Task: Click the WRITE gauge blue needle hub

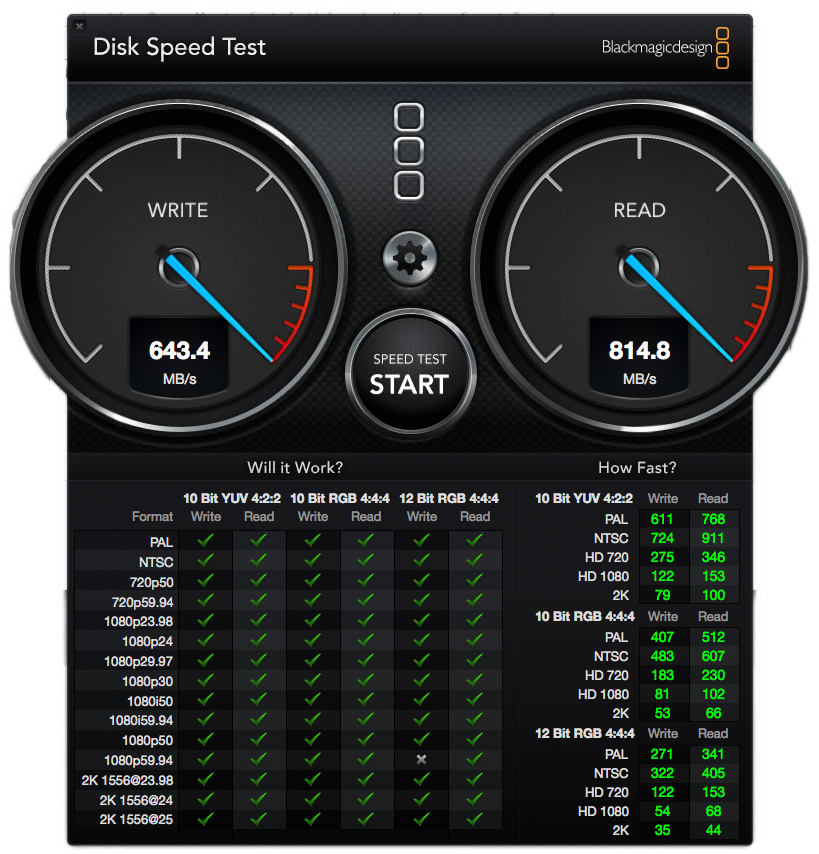Action: pyautogui.click(x=176, y=265)
